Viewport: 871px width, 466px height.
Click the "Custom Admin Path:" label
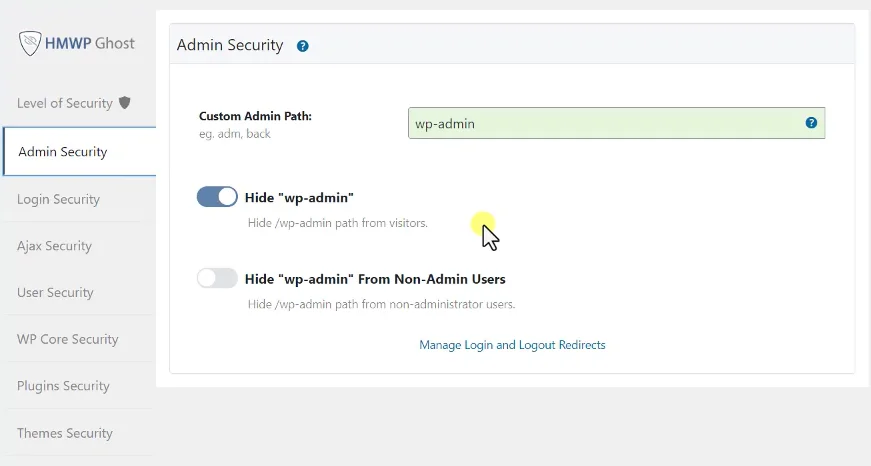[256, 116]
